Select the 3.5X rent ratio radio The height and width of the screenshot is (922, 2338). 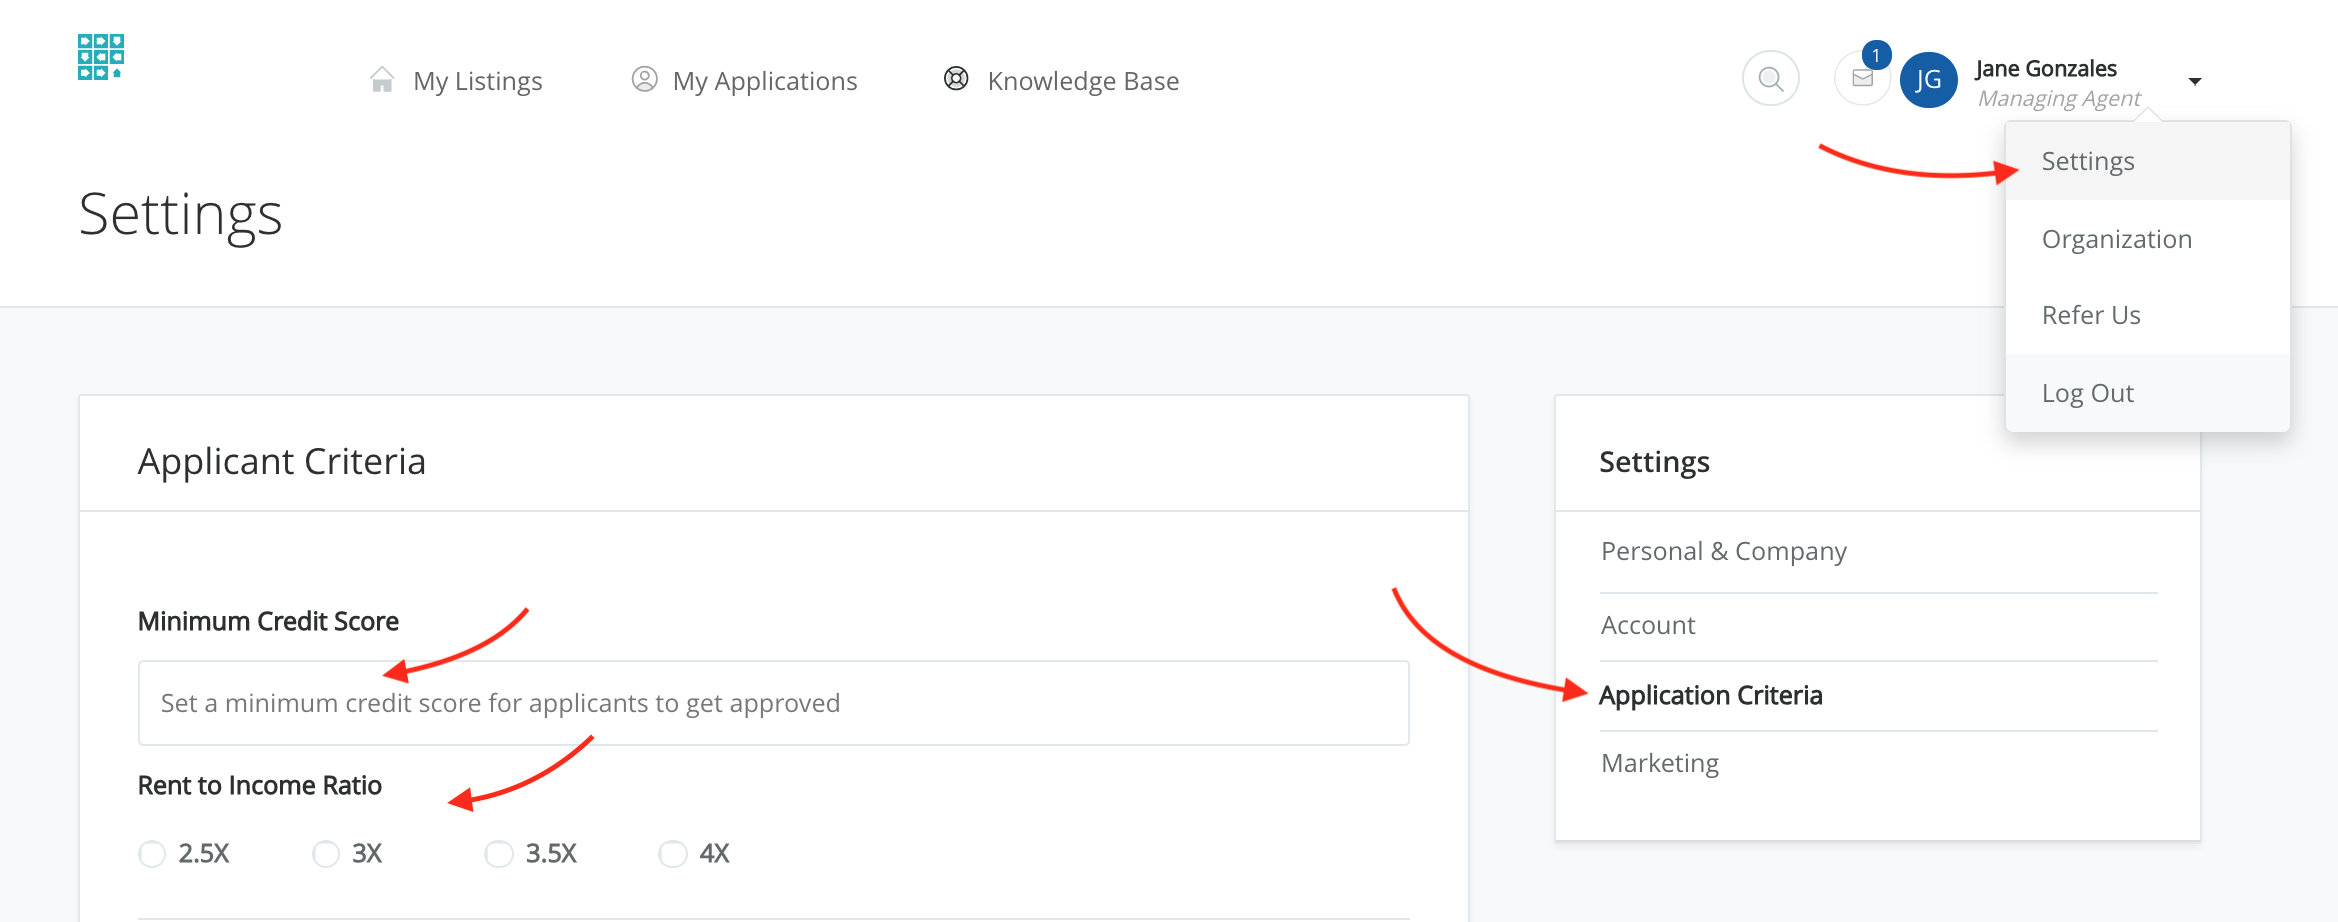pyautogui.click(x=499, y=854)
